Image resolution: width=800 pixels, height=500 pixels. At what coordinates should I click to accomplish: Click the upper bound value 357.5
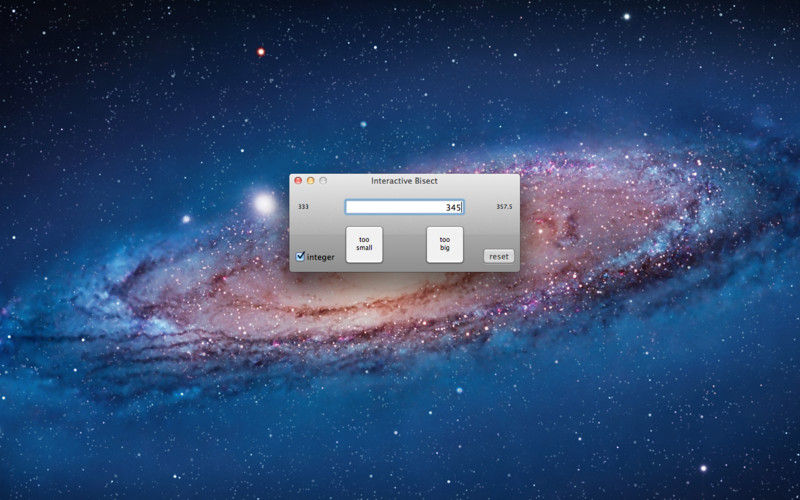coord(504,207)
